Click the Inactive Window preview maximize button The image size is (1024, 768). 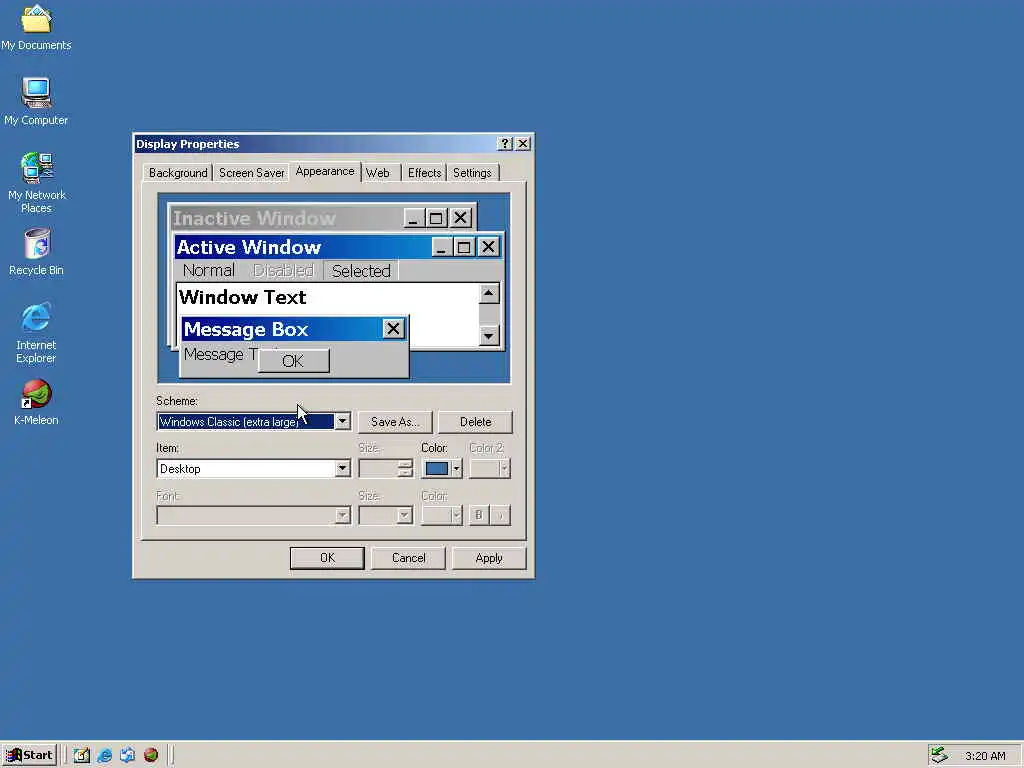point(436,218)
